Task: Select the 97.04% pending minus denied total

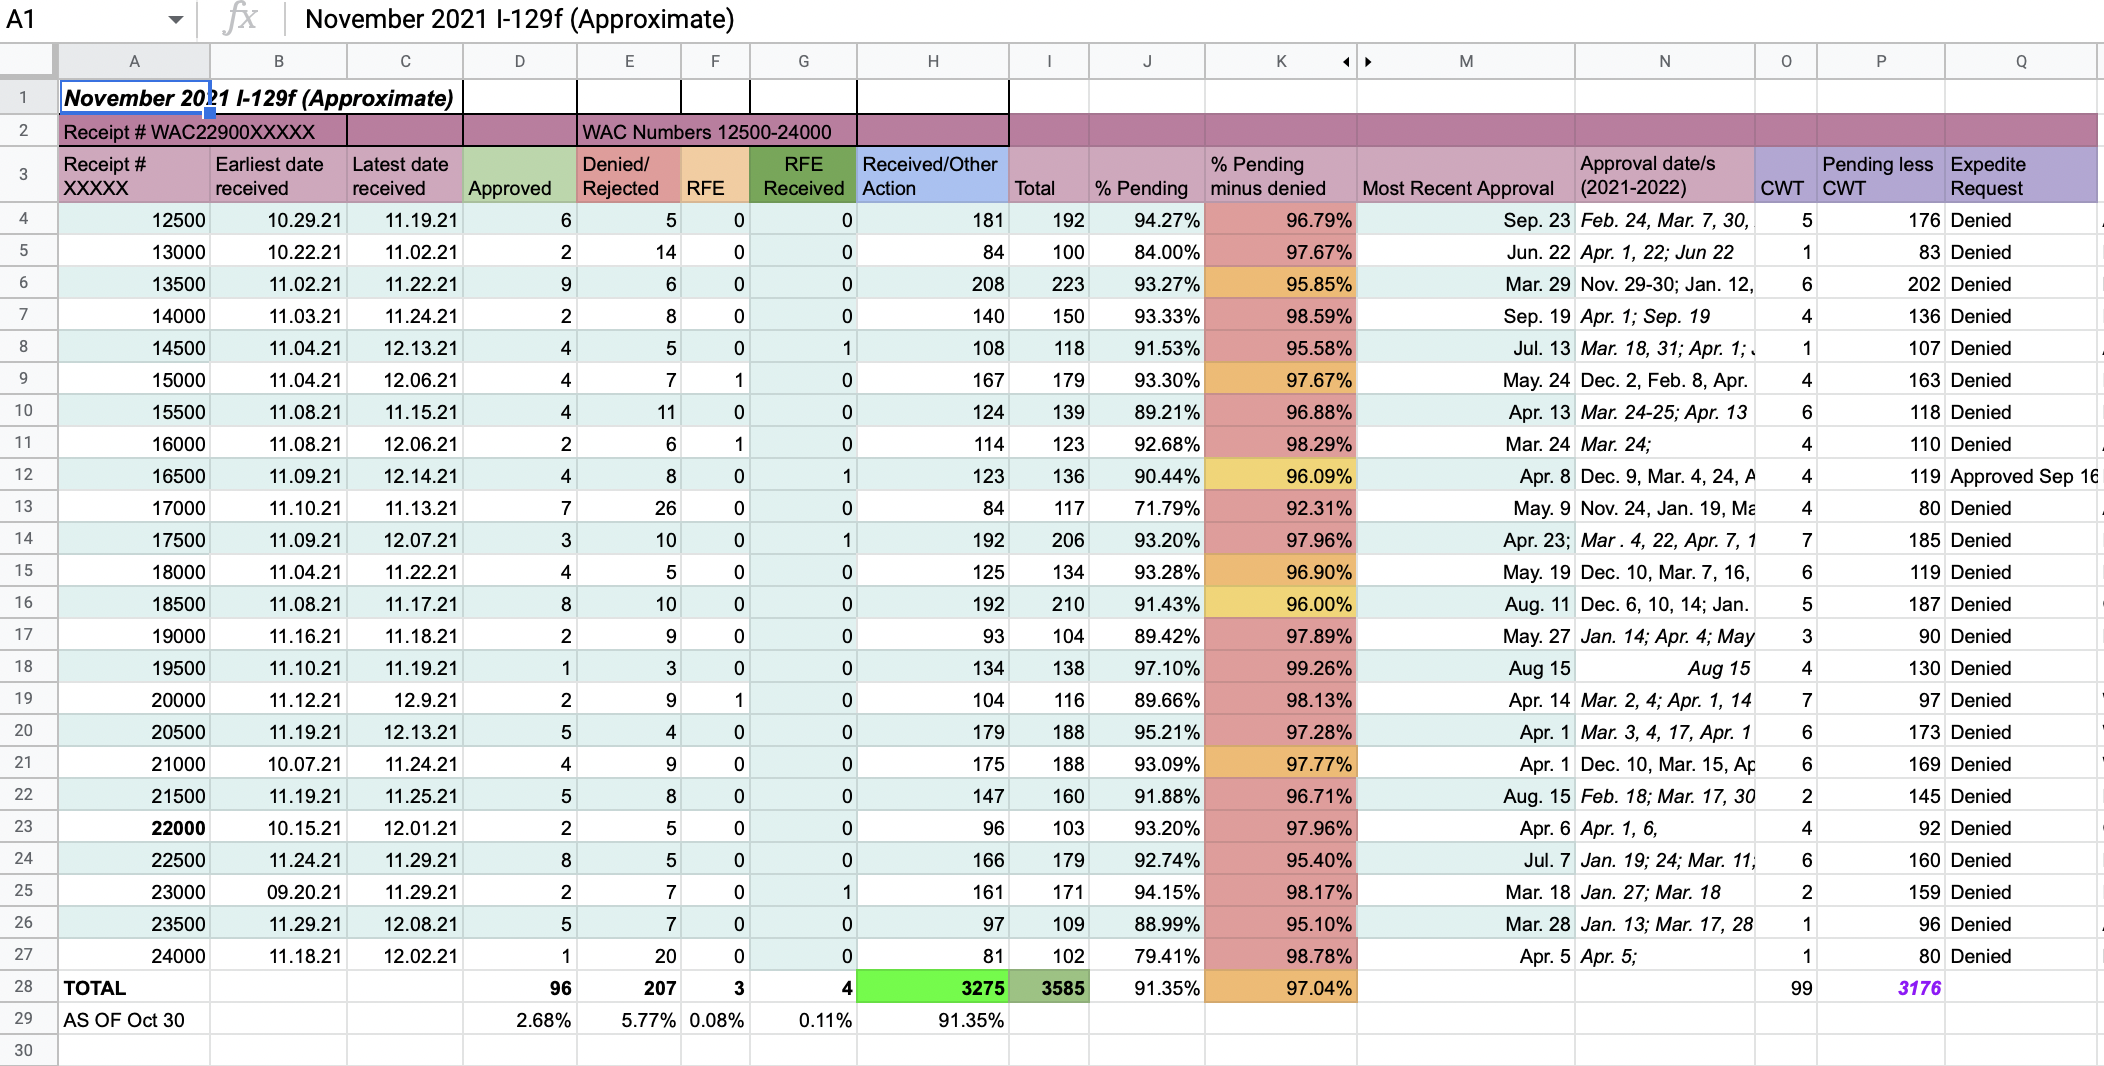Action: tap(1281, 988)
